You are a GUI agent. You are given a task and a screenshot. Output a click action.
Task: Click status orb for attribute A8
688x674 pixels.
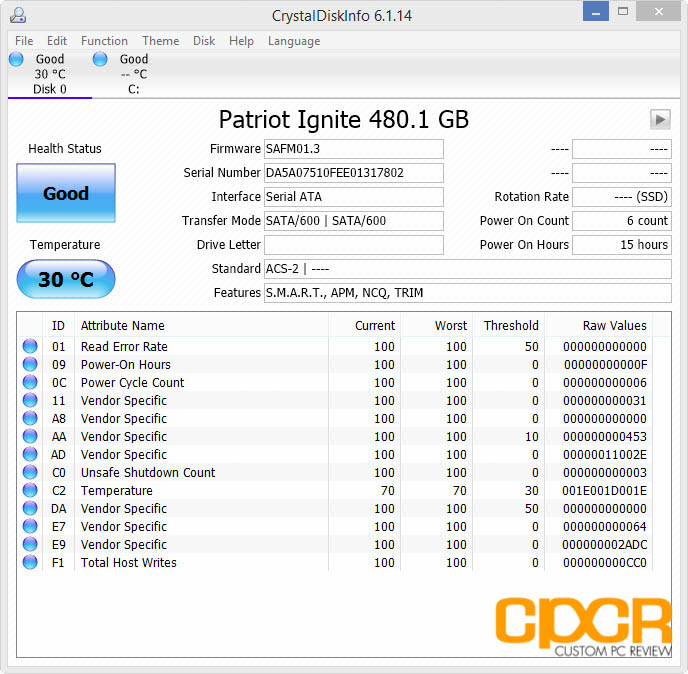(30, 418)
